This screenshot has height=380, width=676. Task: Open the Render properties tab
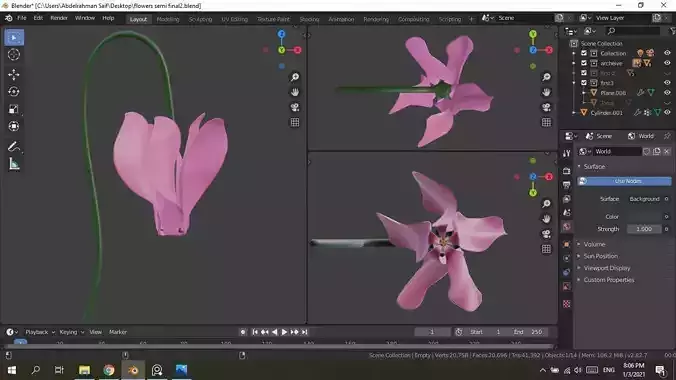coord(566,171)
